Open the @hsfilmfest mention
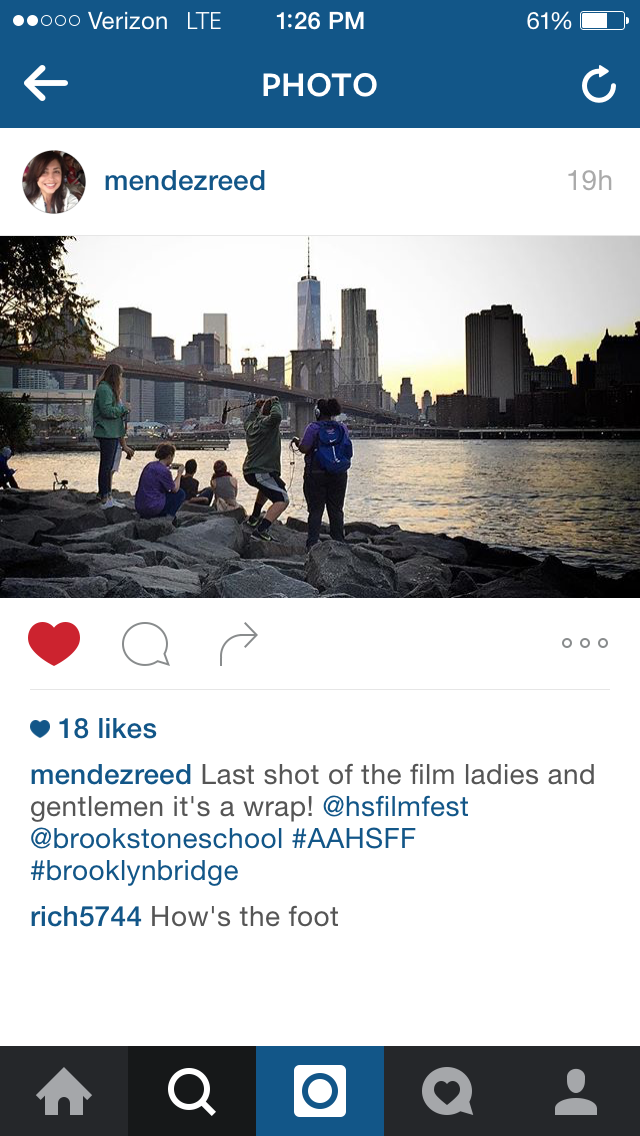The width and height of the screenshot is (640, 1136). coord(396,807)
